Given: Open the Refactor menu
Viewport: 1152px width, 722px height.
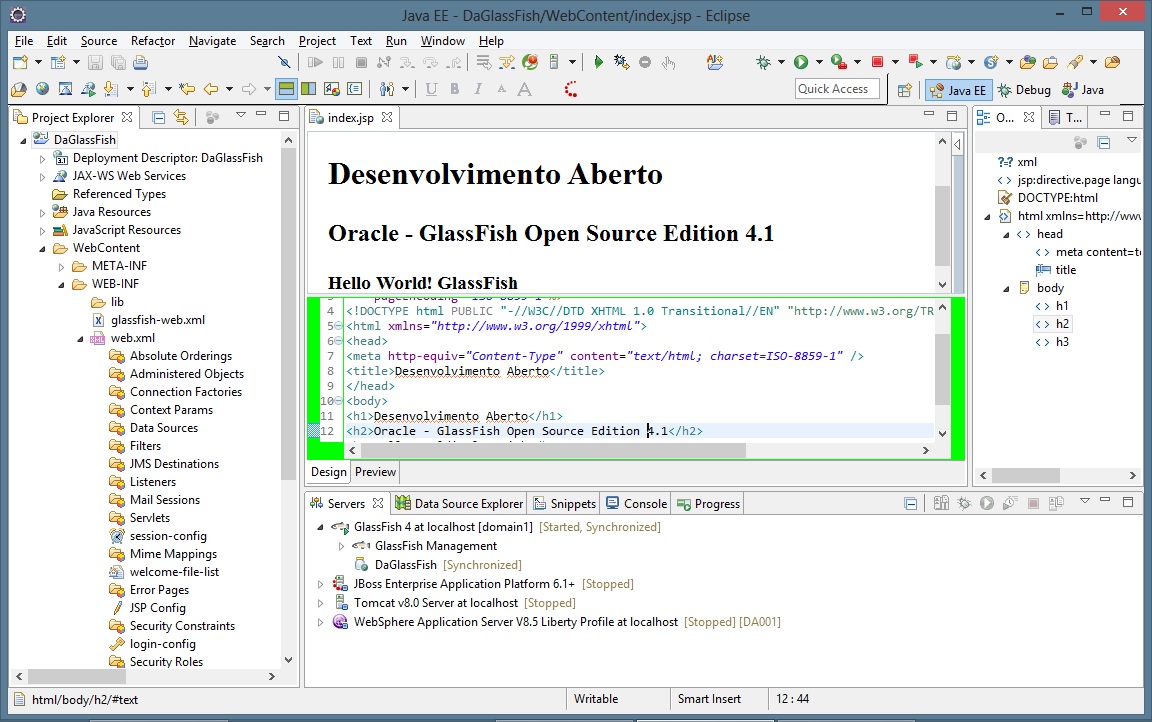Looking at the screenshot, I should click(x=152, y=41).
